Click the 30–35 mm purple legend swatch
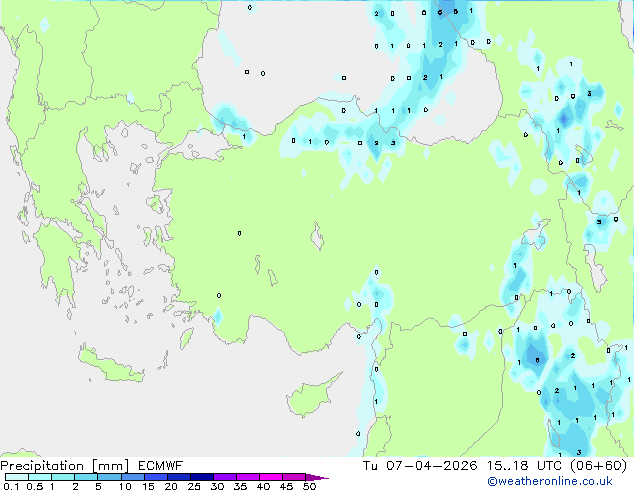 [x=225, y=477]
